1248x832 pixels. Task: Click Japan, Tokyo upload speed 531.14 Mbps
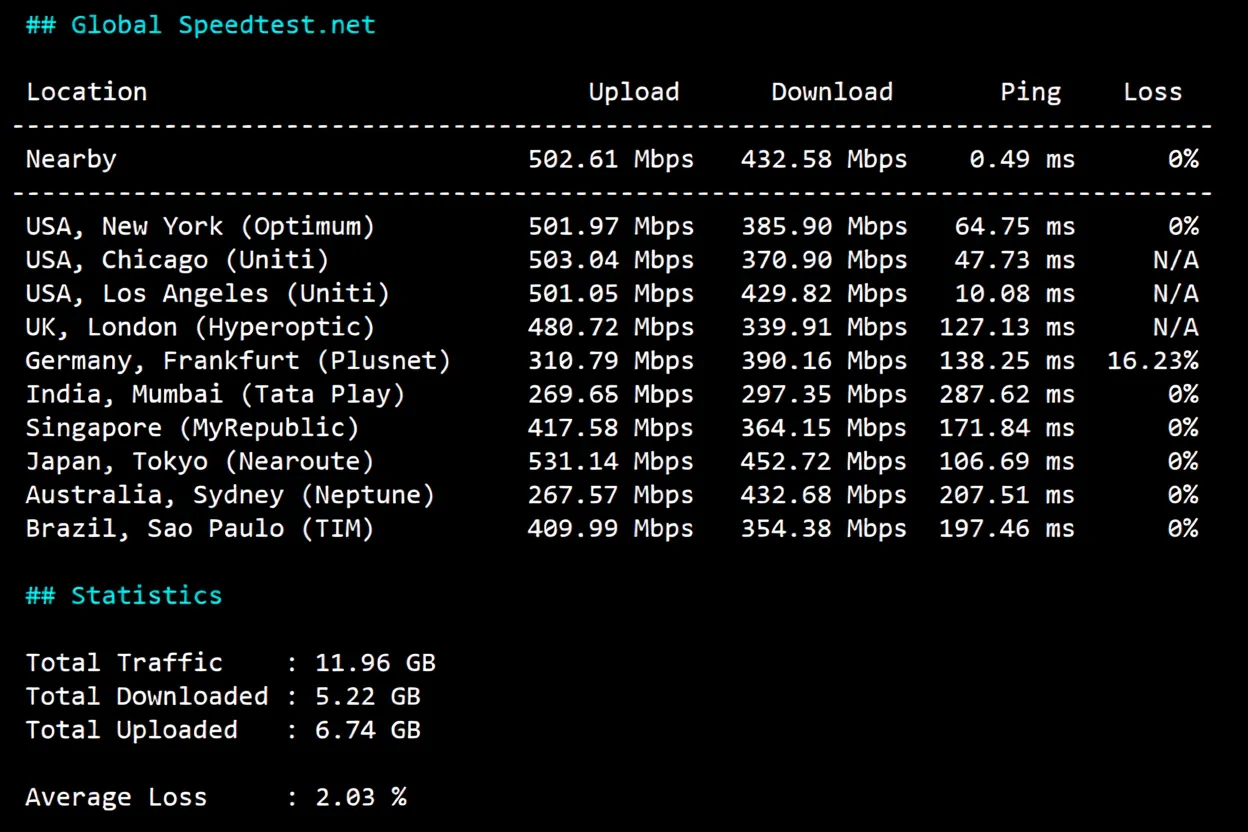point(611,461)
